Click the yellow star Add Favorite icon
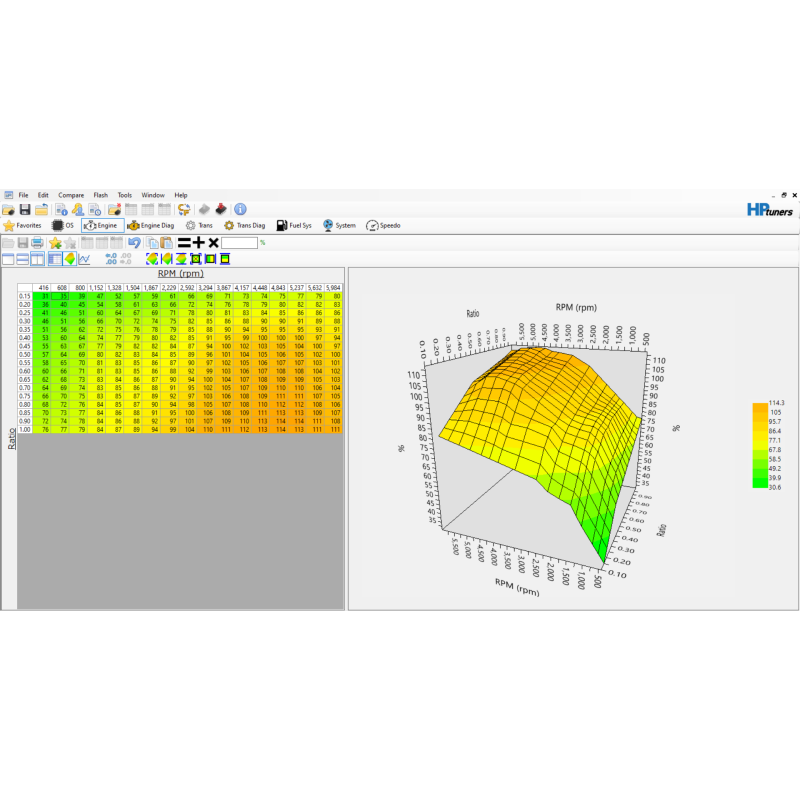800x800 pixels. [x=55, y=243]
